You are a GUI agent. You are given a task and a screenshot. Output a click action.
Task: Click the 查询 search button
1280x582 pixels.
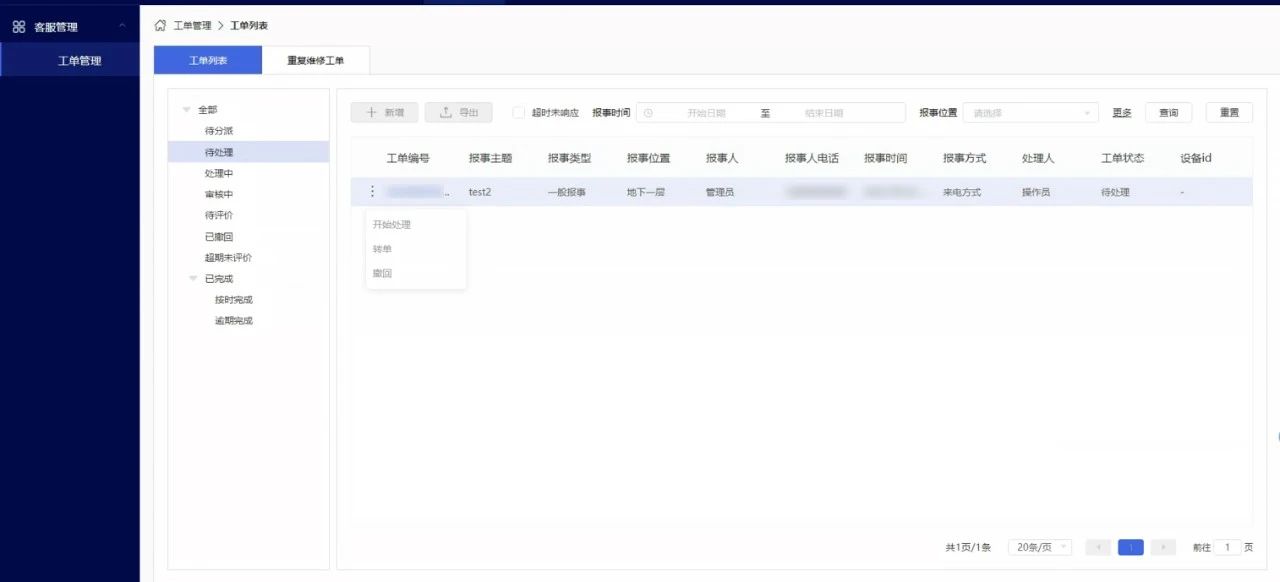coord(1167,112)
